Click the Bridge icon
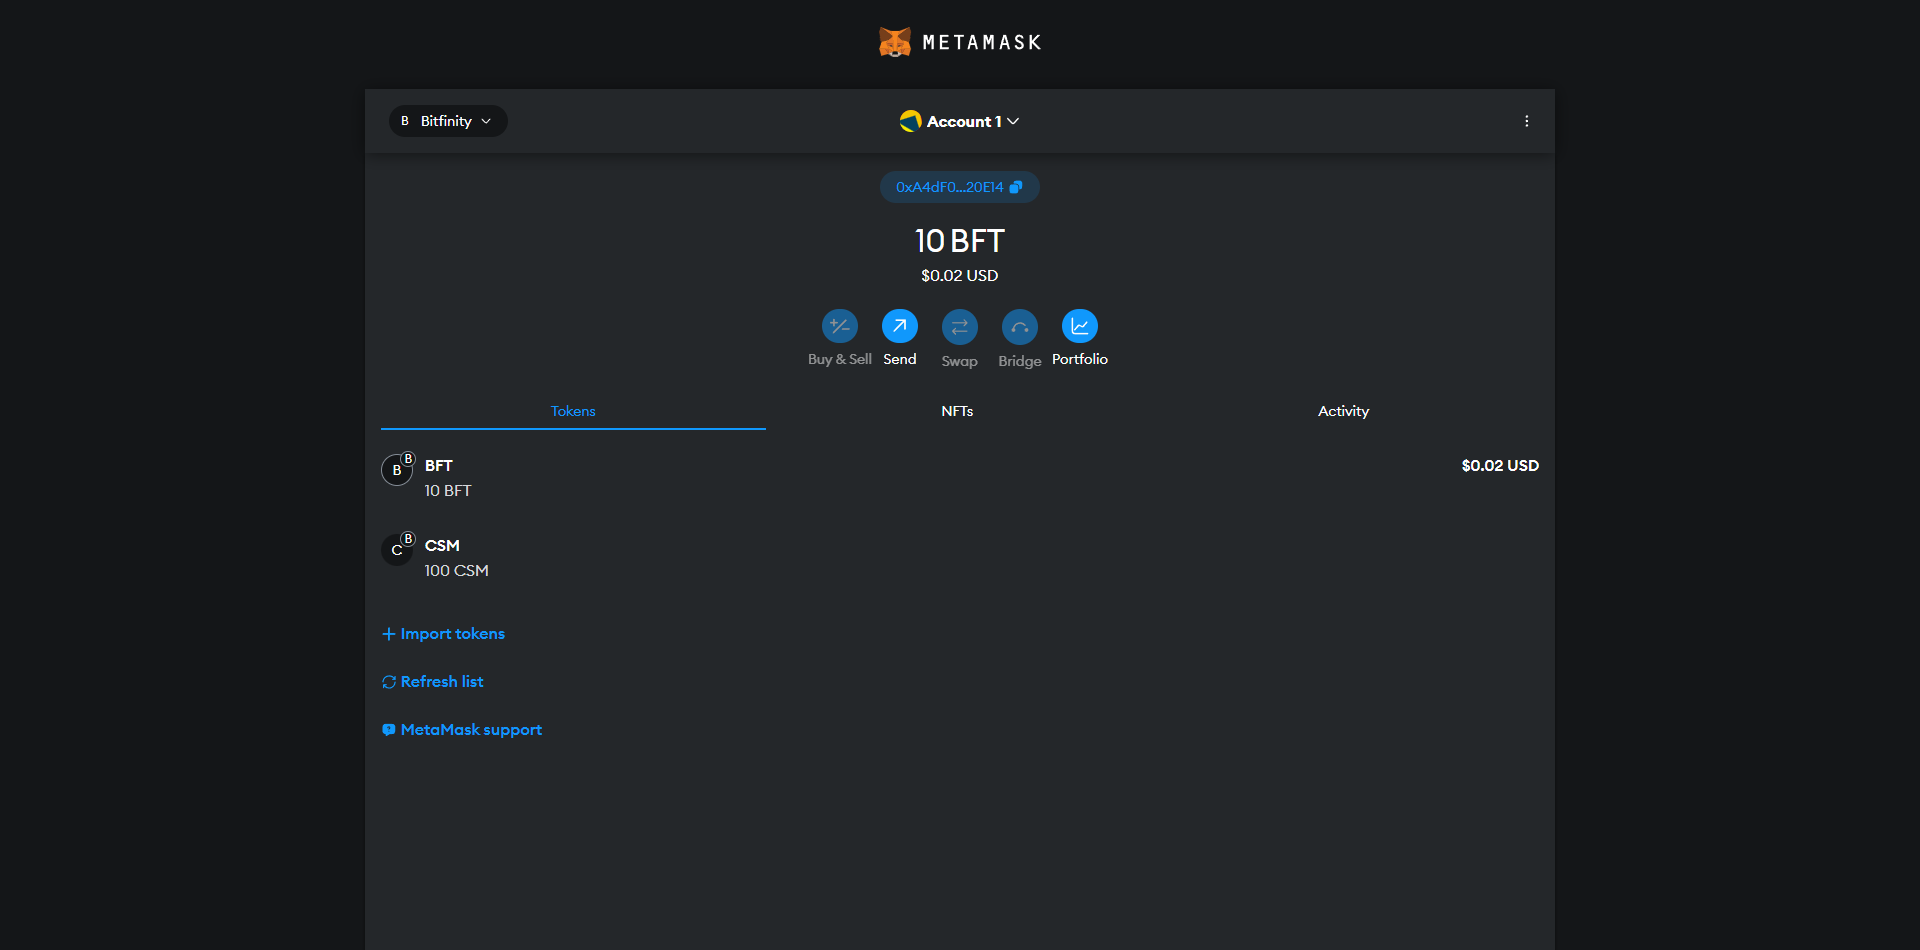 pos(1019,326)
